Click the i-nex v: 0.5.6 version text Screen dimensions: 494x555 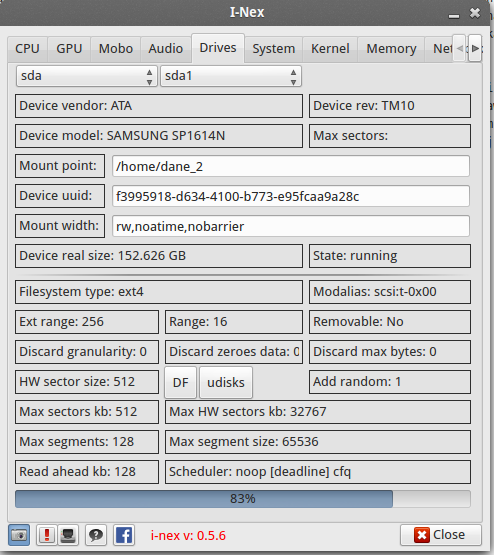[188, 536]
